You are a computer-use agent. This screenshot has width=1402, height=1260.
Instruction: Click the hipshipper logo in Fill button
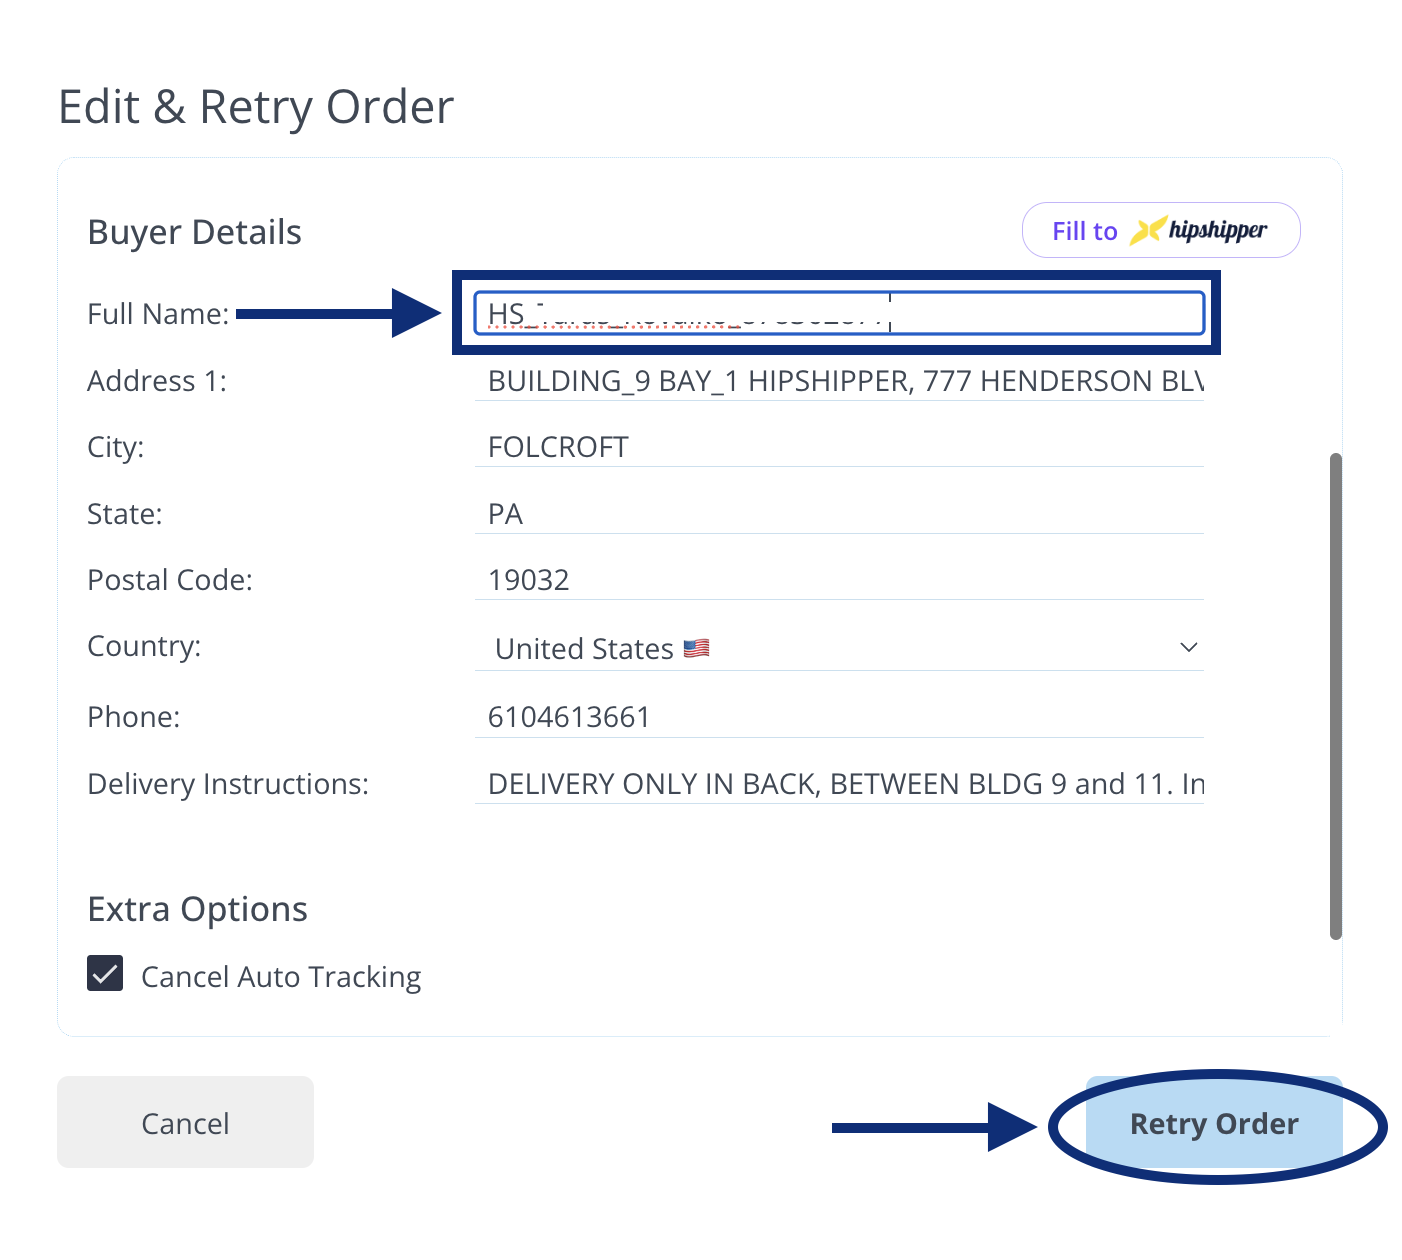coord(1198,231)
